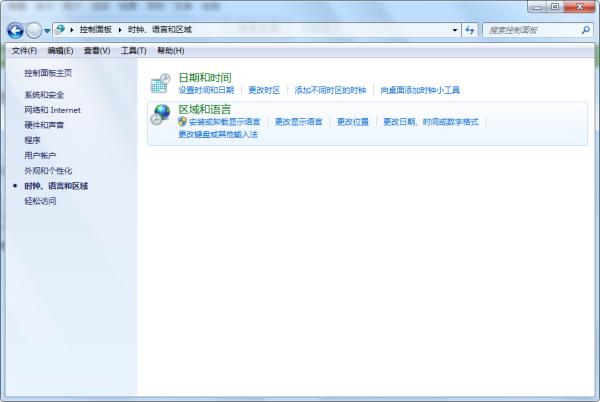Open 系统和安全 in the sidebar
Image resolution: width=600 pixels, height=402 pixels.
tap(44, 95)
